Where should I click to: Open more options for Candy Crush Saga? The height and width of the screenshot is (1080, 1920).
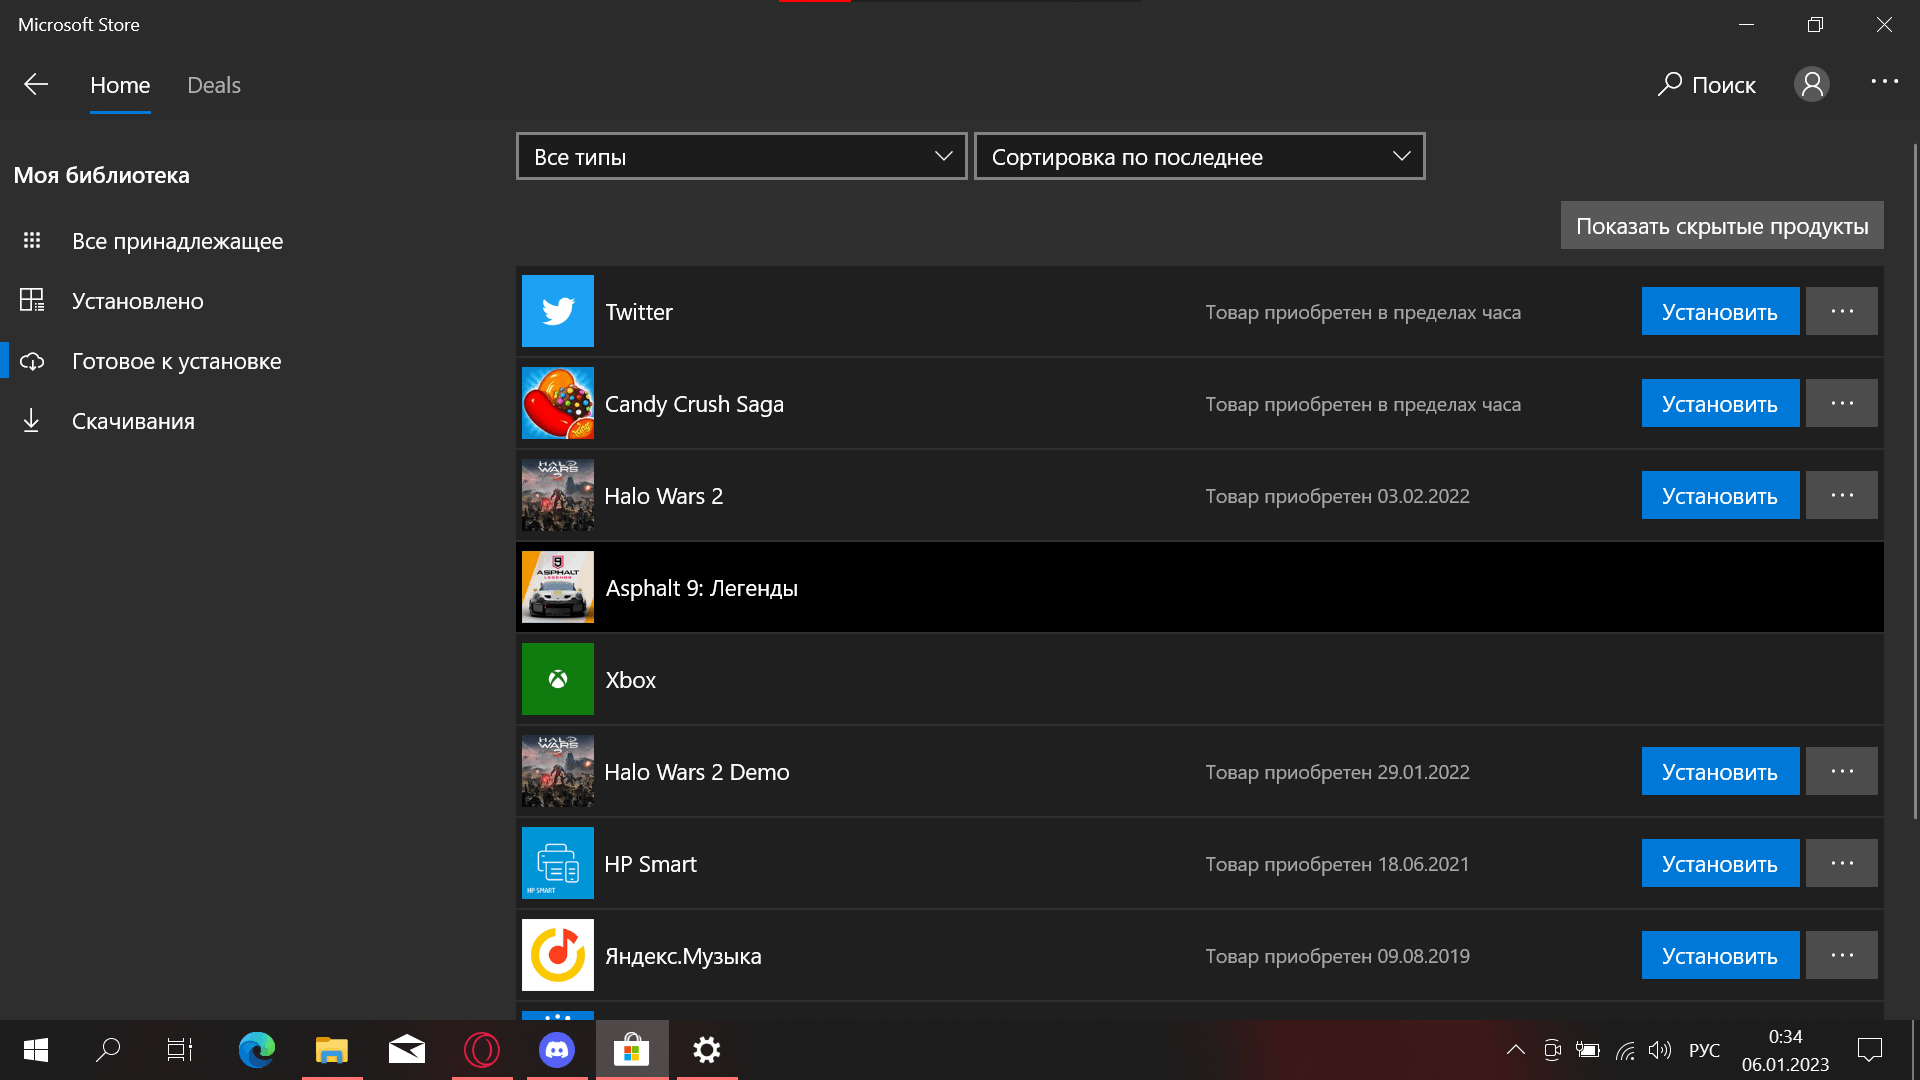pos(1842,403)
